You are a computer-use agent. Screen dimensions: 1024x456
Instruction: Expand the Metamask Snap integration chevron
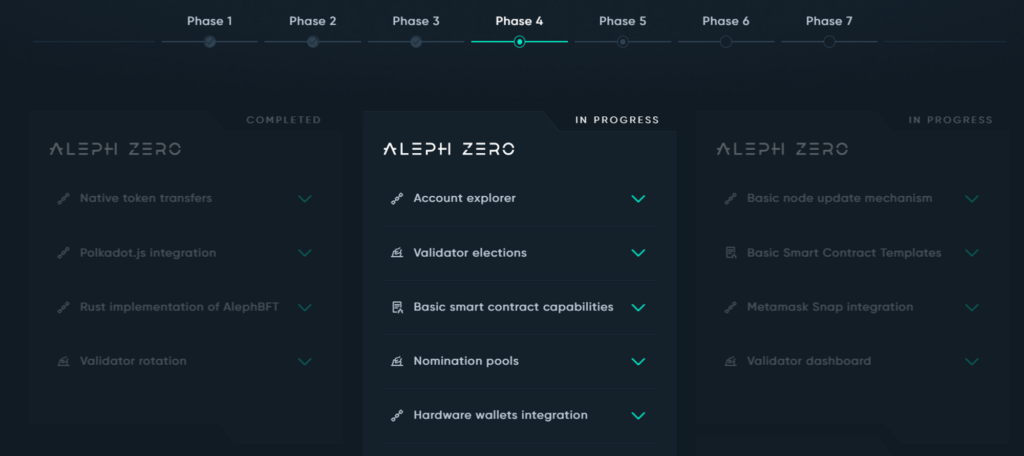click(x=972, y=307)
